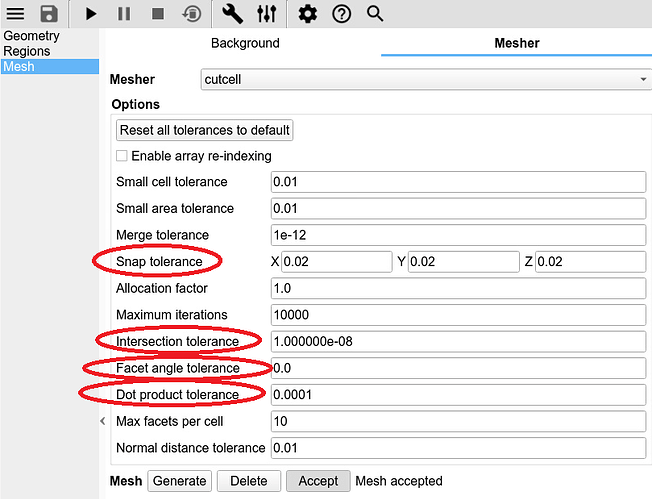
Task: Select Regions in the left list
Action: [x=27, y=51]
